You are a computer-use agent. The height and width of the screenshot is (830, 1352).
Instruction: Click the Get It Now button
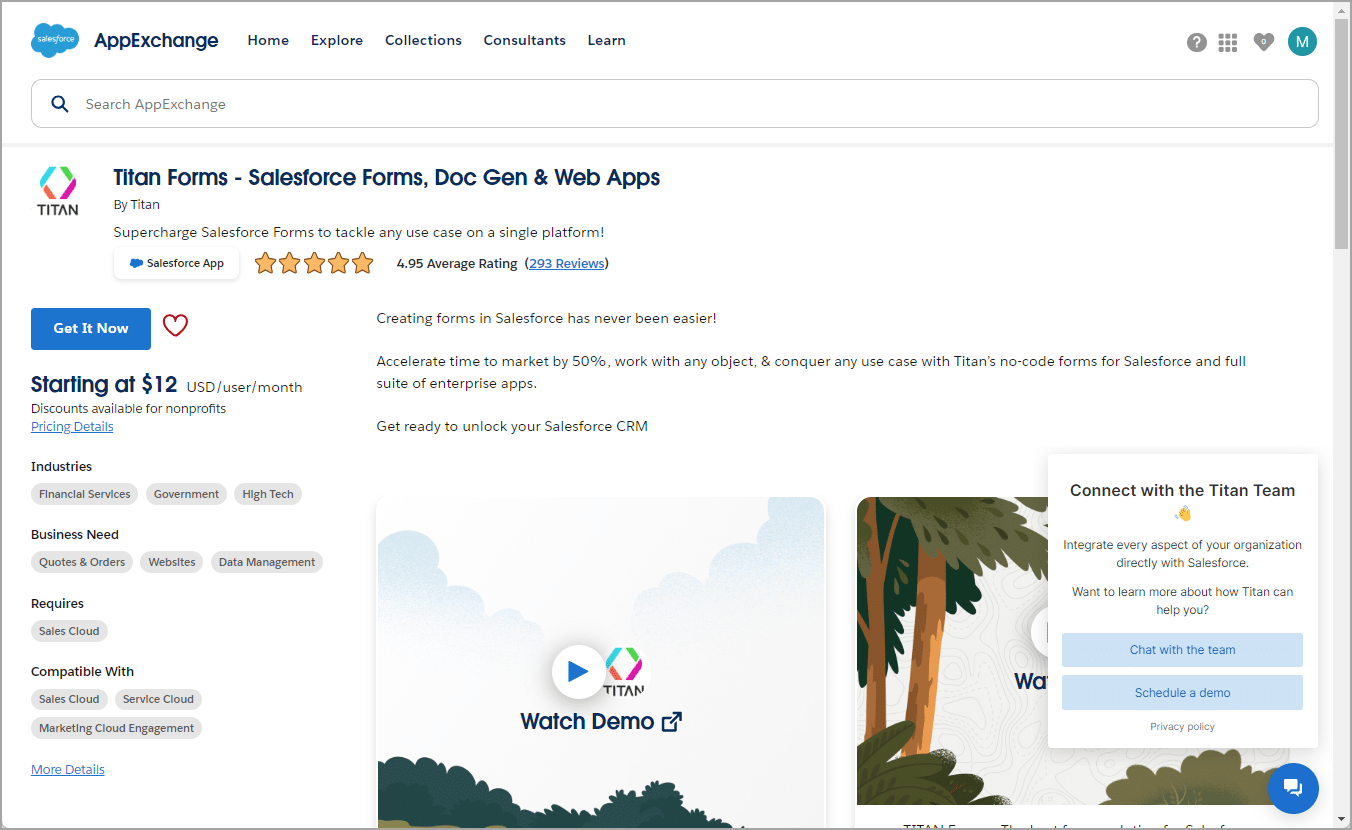91,329
